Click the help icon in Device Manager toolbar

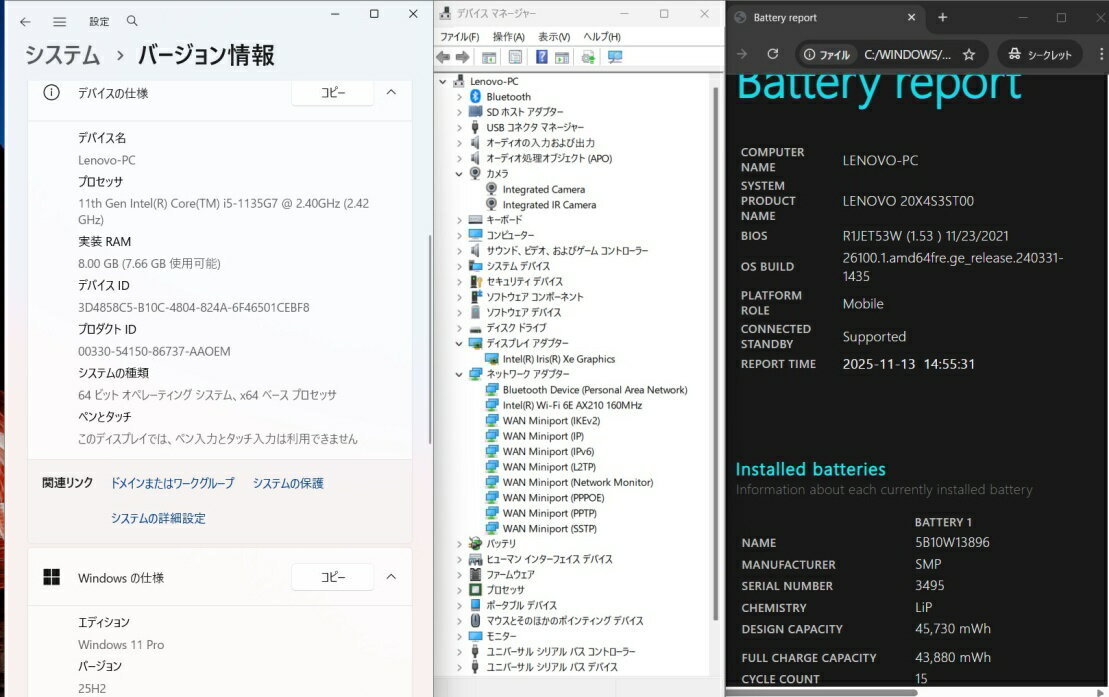click(x=542, y=57)
